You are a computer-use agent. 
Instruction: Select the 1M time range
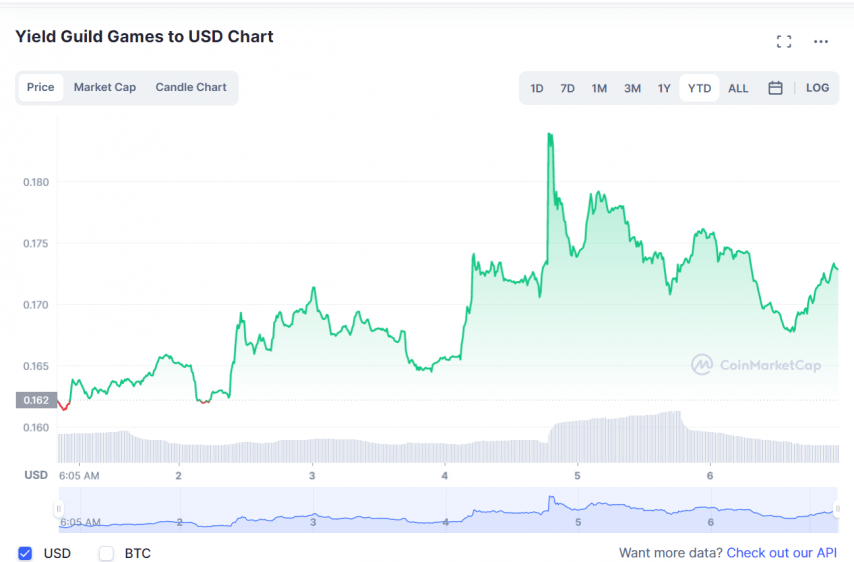[x=599, y=88]
